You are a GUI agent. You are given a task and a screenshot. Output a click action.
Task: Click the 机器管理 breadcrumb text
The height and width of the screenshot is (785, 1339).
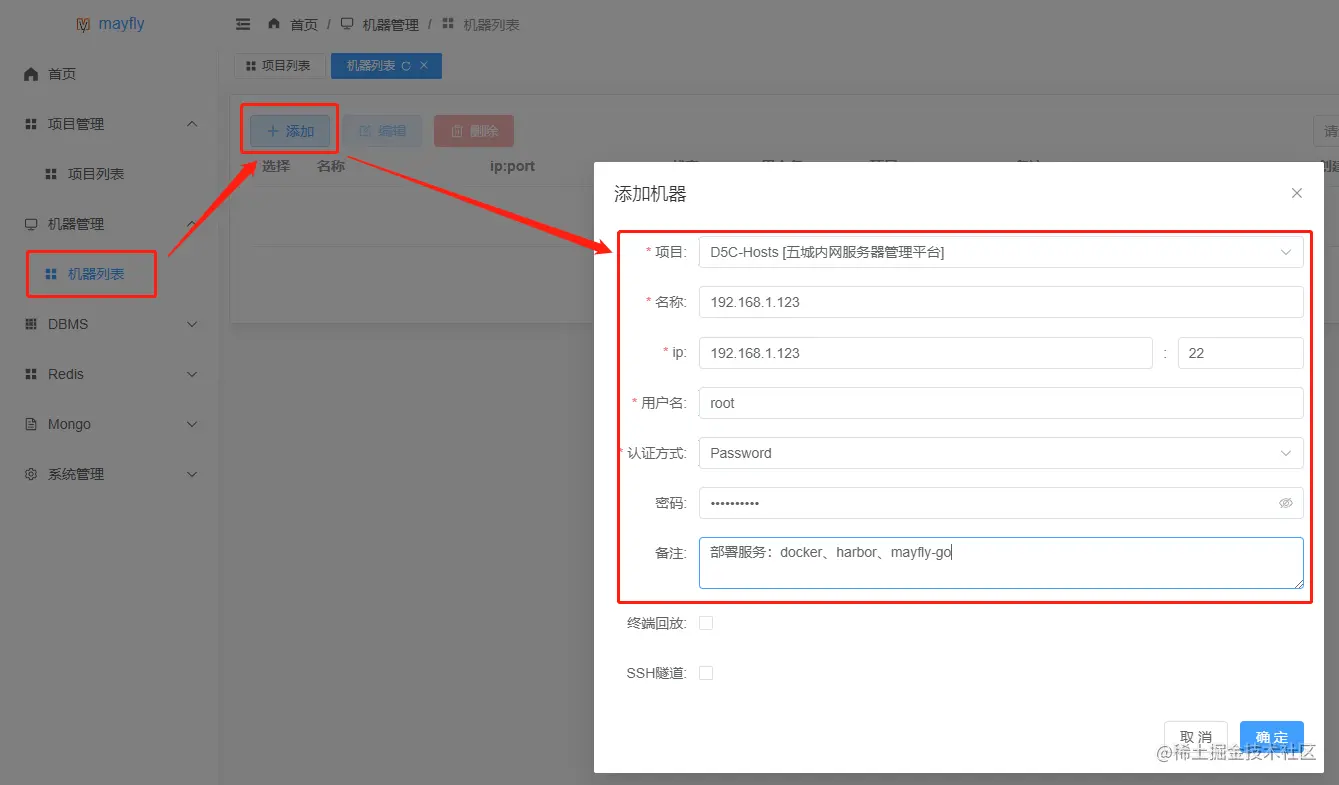(x=391, y=24)
